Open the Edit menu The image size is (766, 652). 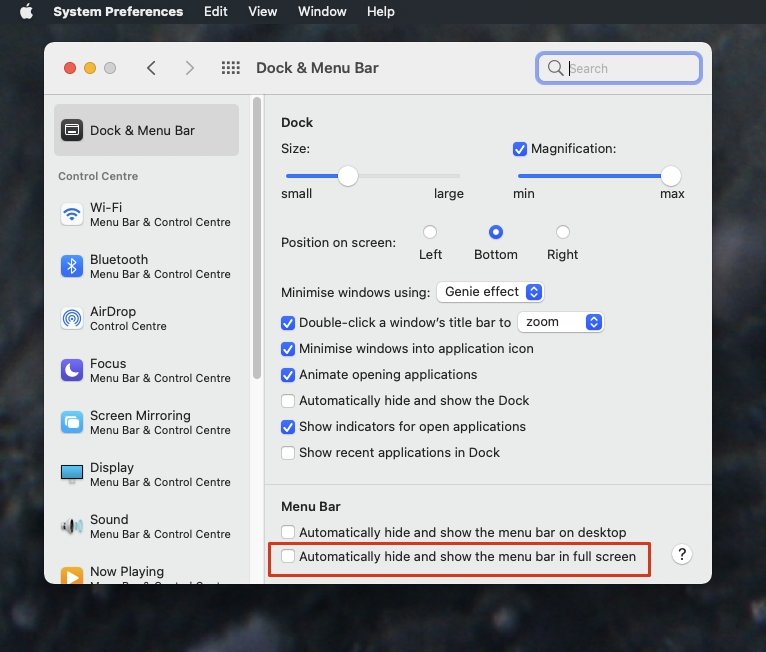point(215,11)
